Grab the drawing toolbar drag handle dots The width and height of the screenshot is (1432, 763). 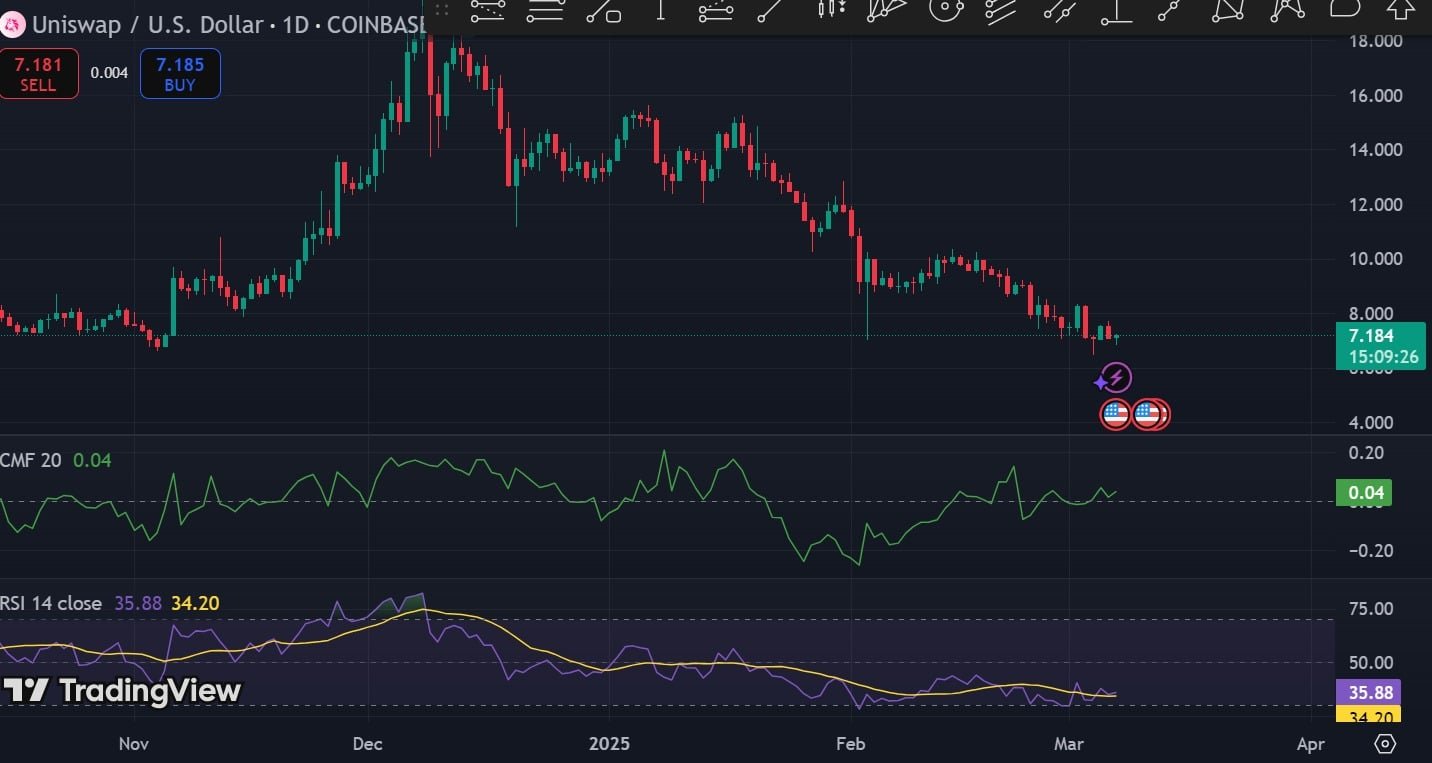pos(442,11)
